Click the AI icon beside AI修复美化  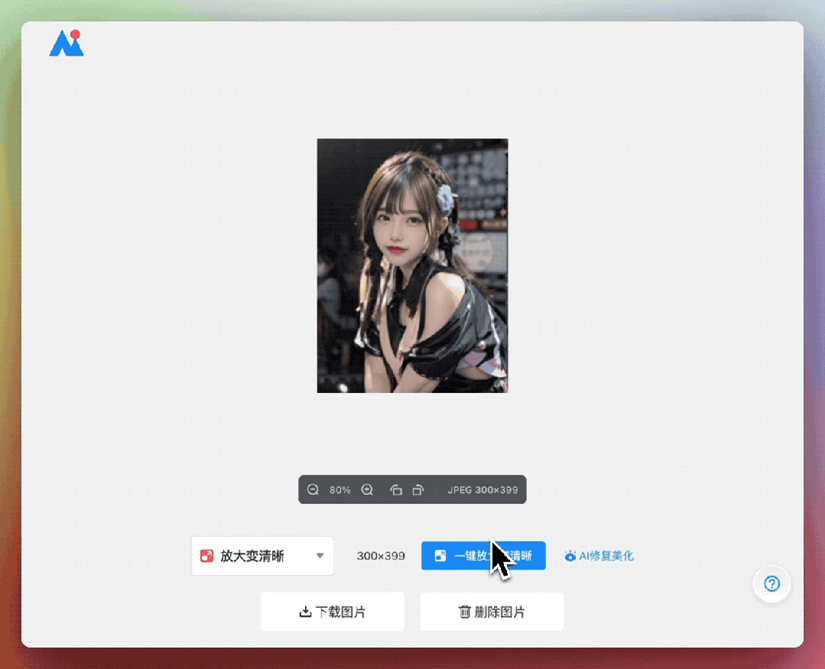[570, 556]
